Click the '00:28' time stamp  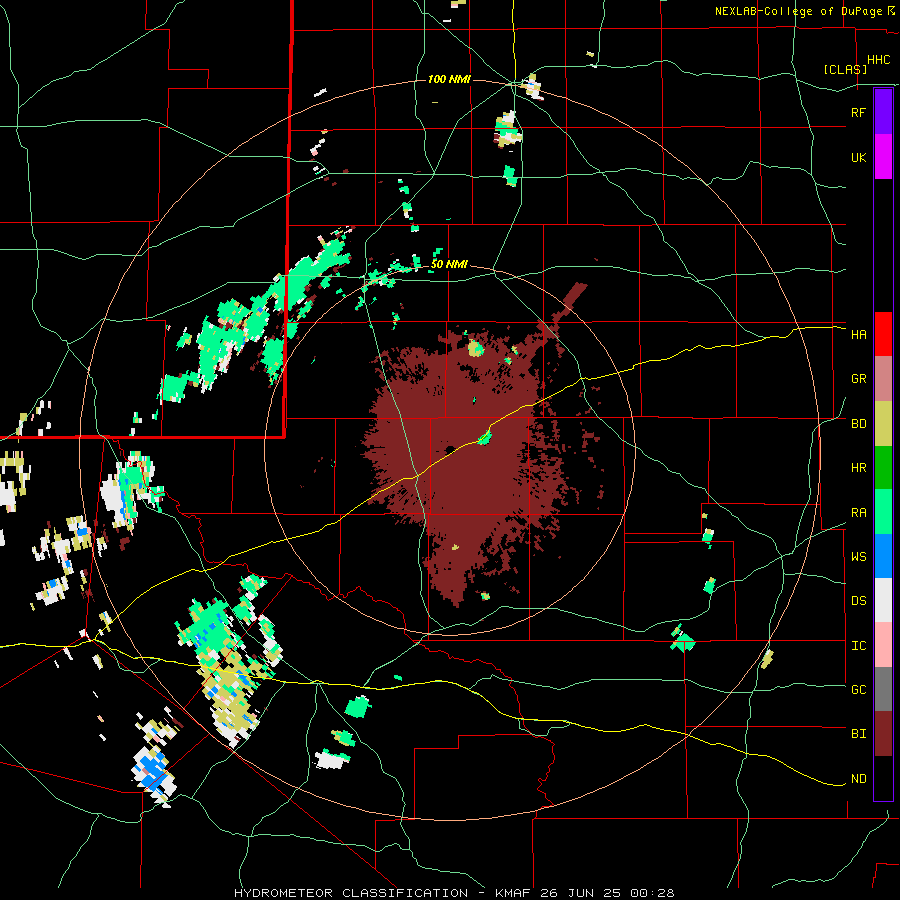(655, 893)
